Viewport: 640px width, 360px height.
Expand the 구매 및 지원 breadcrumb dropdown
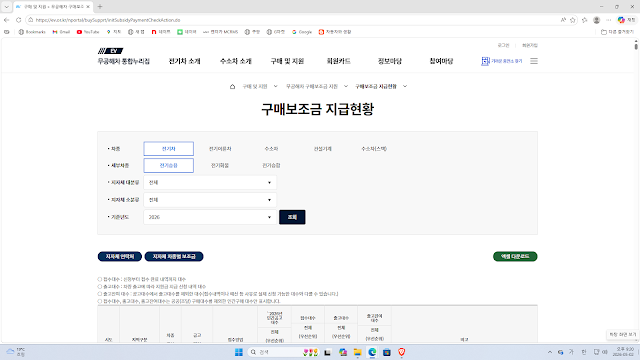coord(276,87)
